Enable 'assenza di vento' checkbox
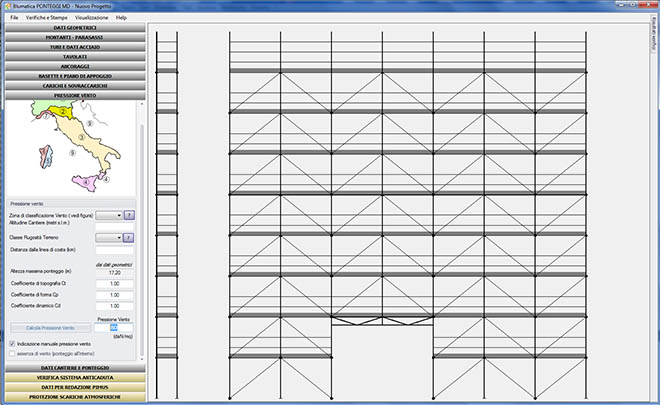Screen dimensions: 660x405 [x=12, y=352]
